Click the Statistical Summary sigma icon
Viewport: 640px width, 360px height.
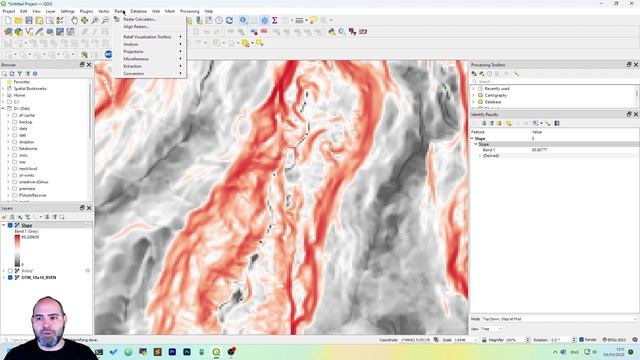pos(275,20)
